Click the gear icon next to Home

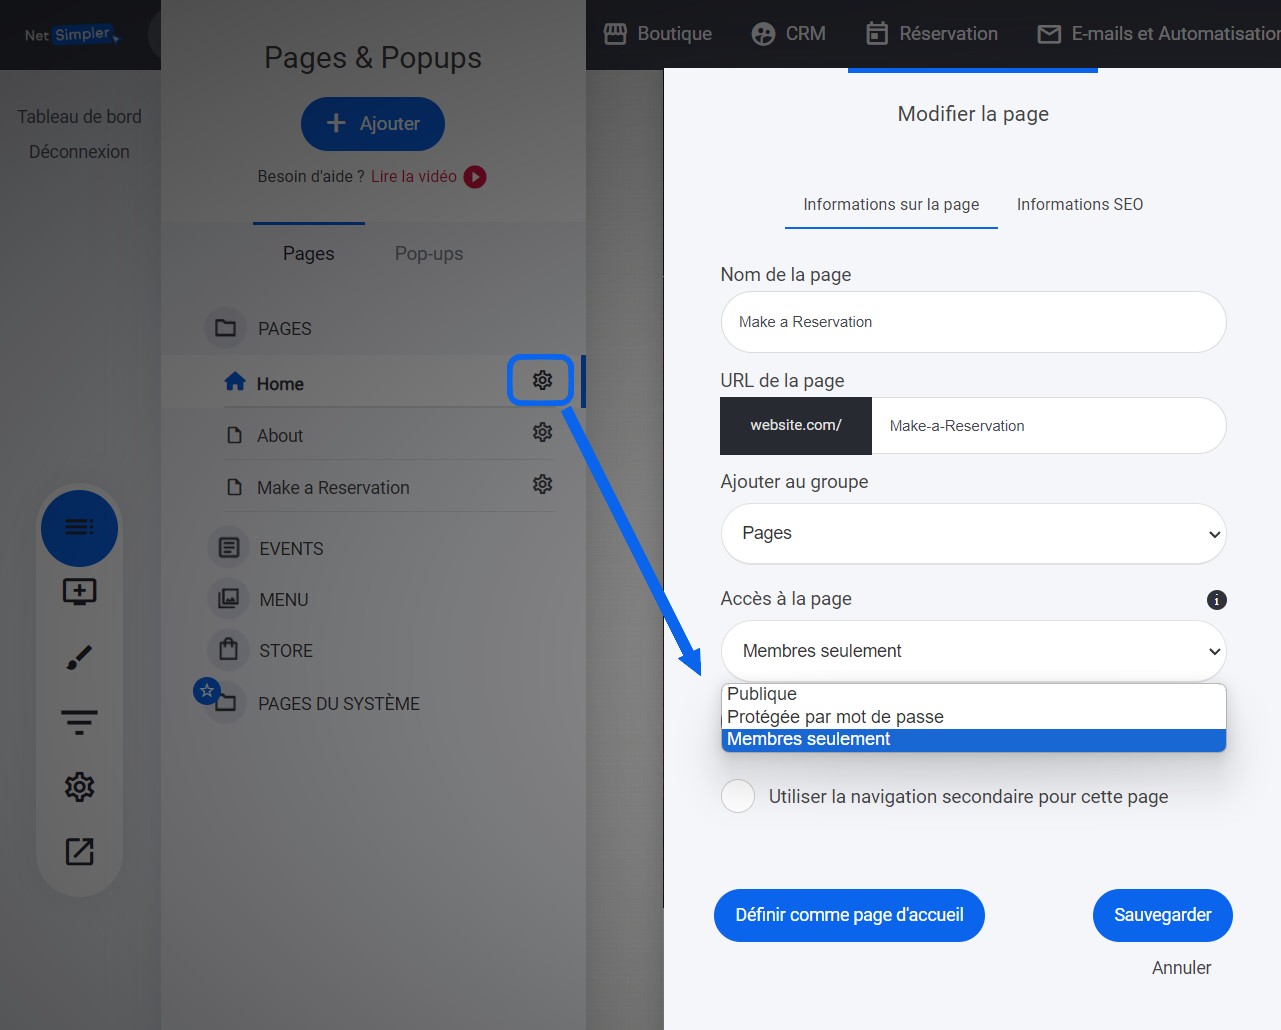pos(542,380)
